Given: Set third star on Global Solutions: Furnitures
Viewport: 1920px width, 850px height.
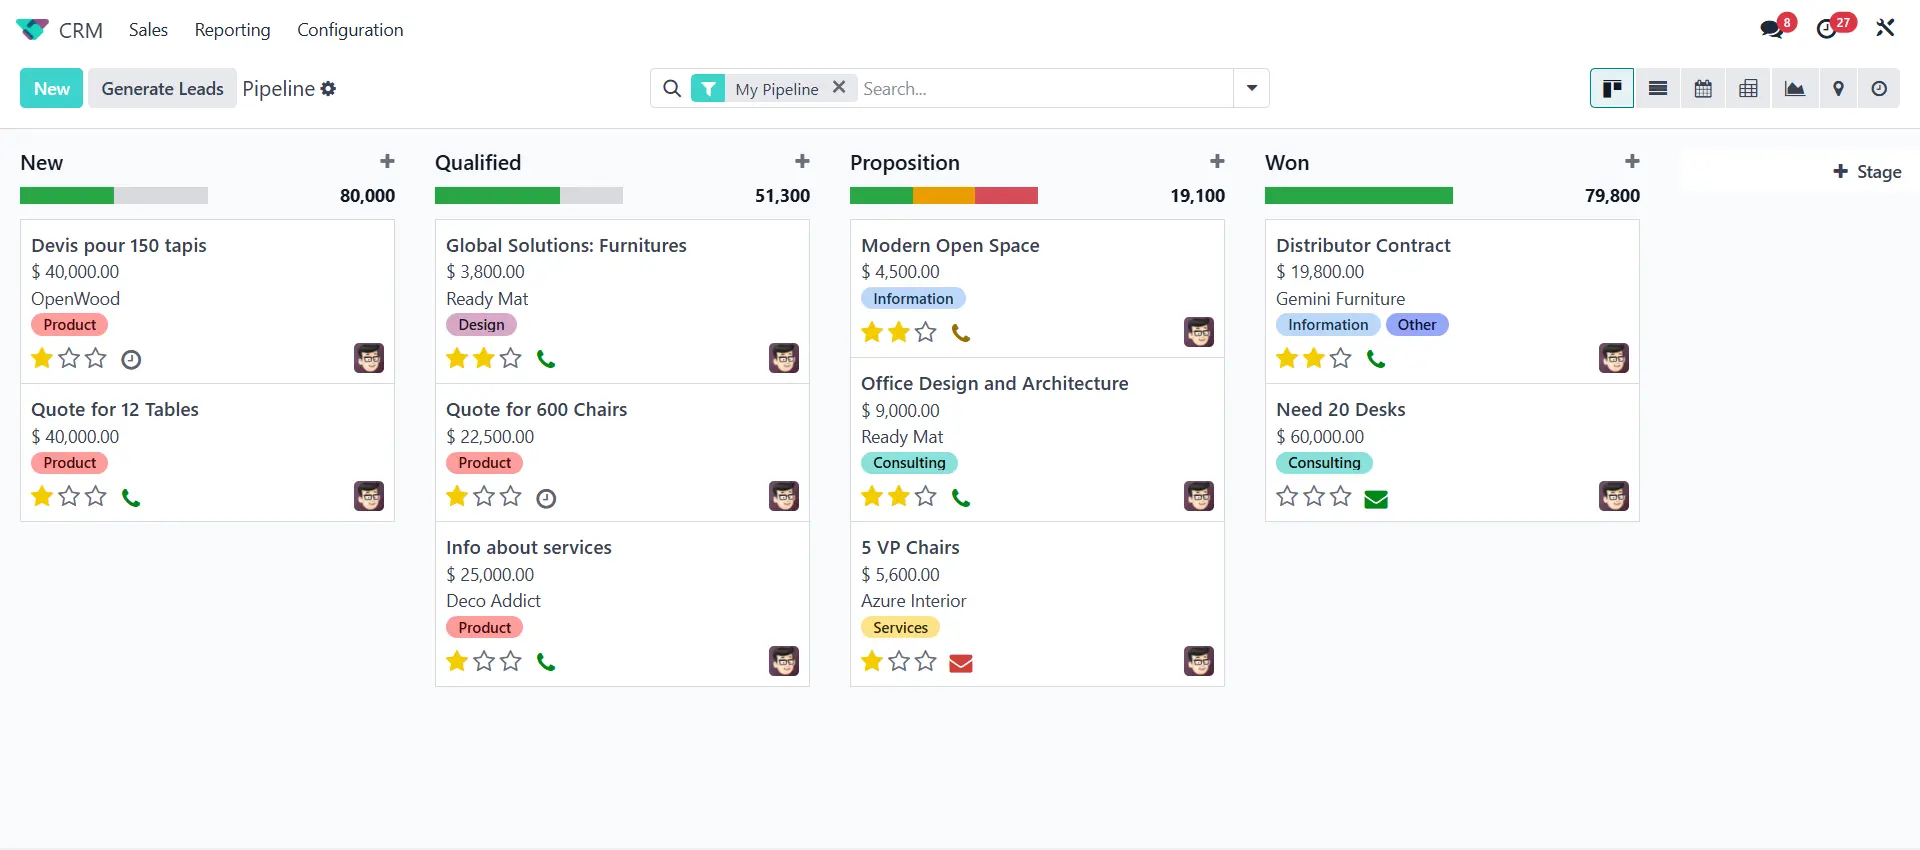Looking at the screenshot, I should point(511,358).
